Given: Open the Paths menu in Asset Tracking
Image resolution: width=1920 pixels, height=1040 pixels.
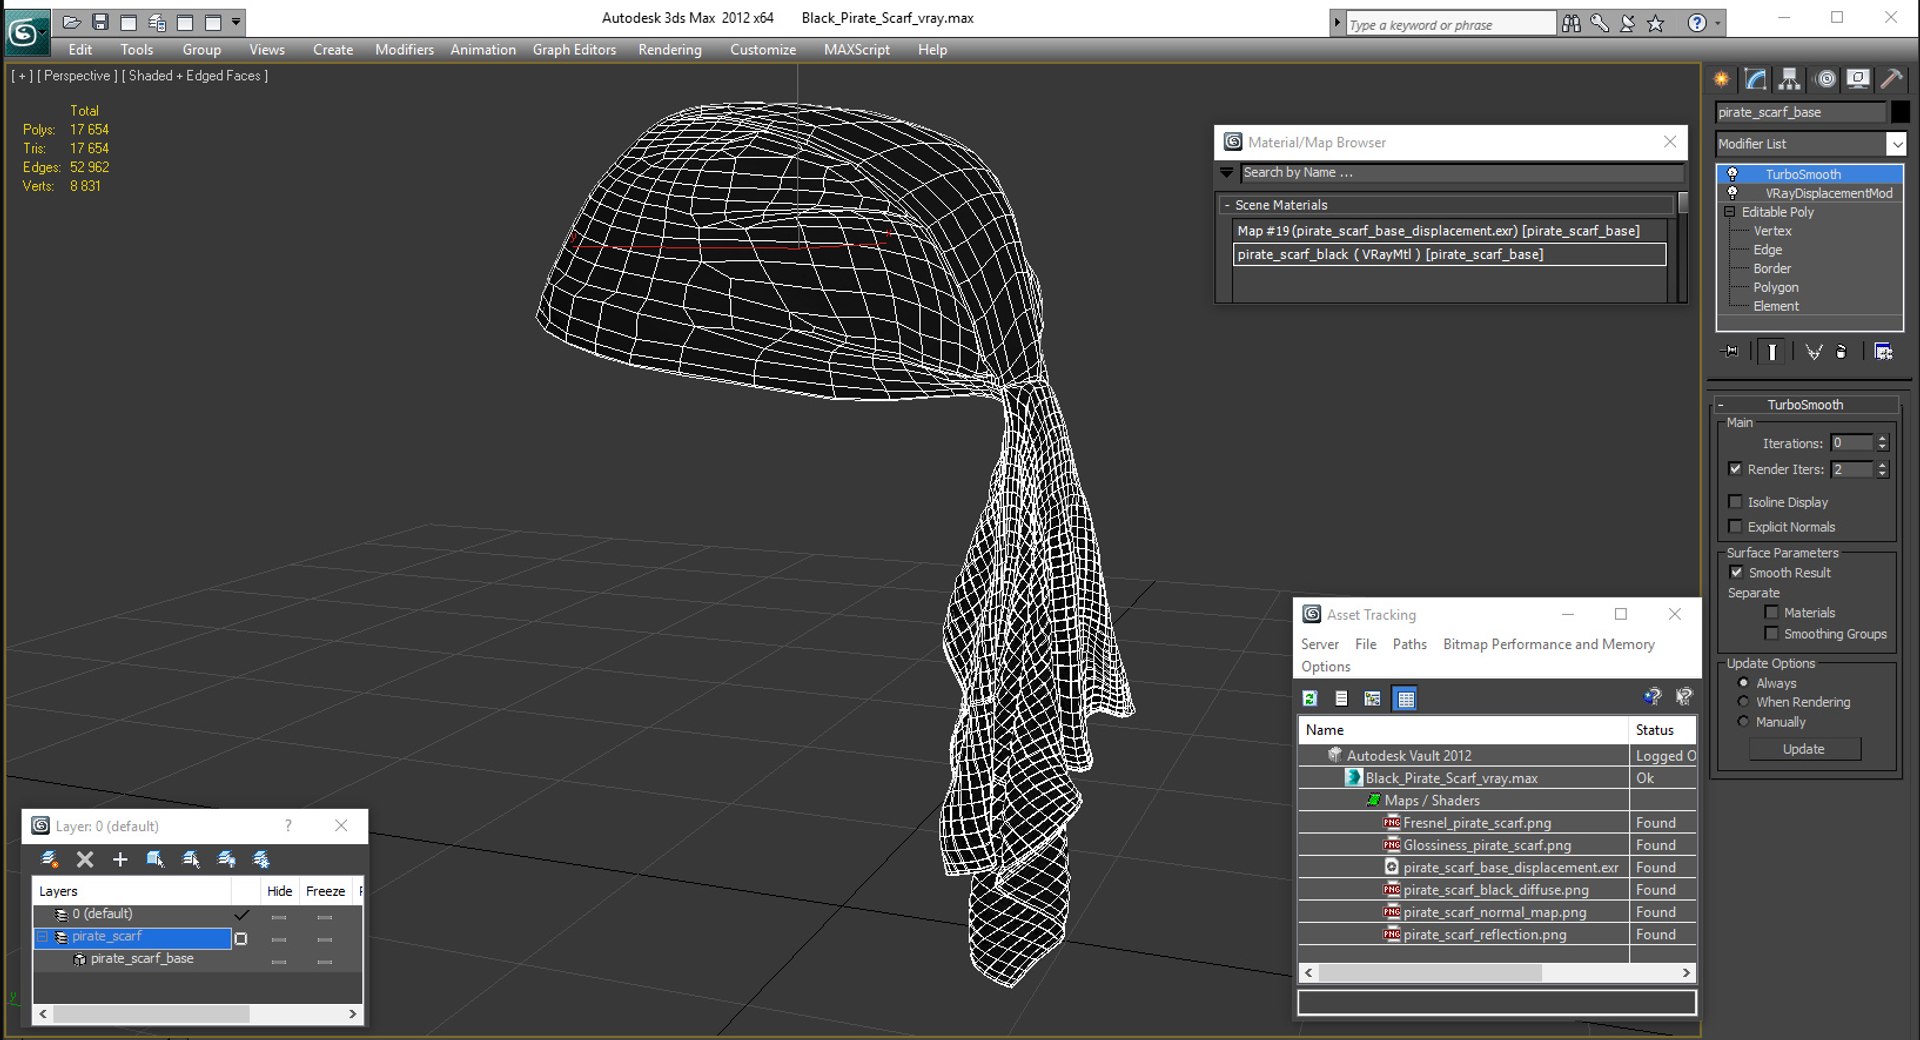Looking at the screenshot, I should (x=1410, y=644).
